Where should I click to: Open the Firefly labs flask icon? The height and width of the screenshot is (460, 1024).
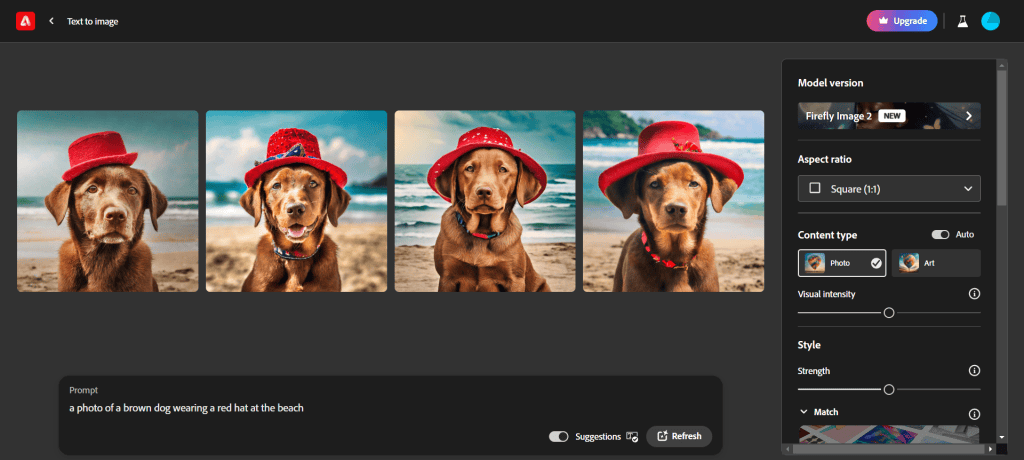(x=963, y=21)
